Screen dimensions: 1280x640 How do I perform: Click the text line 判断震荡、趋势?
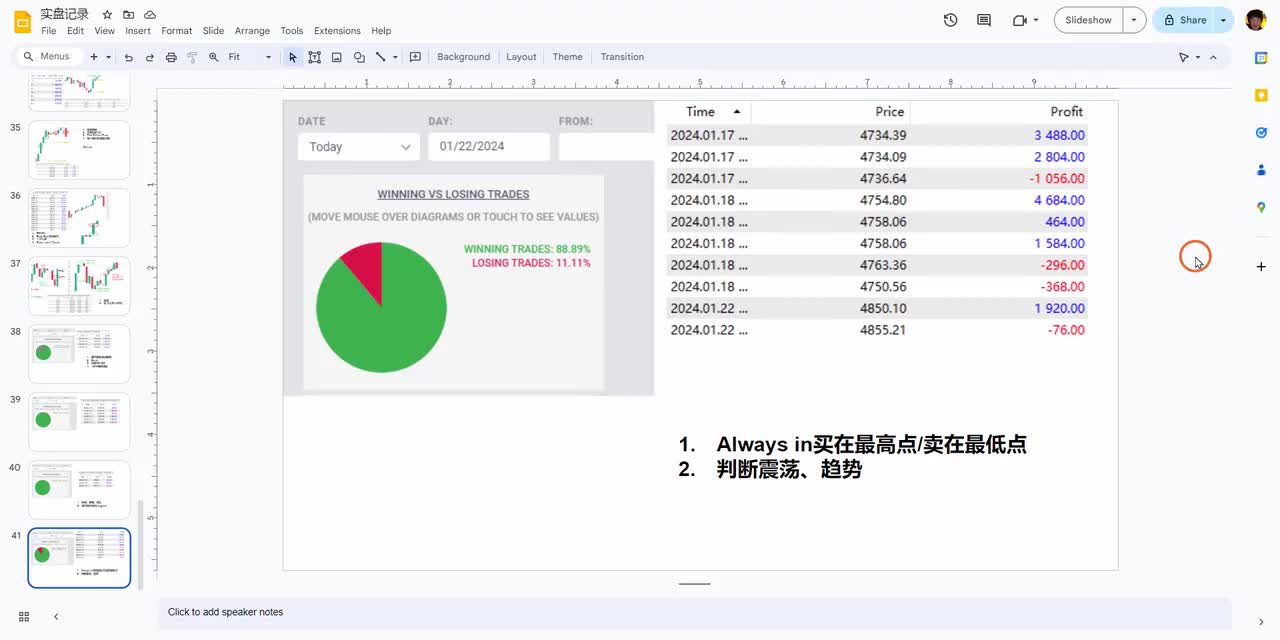pos(789,469)
